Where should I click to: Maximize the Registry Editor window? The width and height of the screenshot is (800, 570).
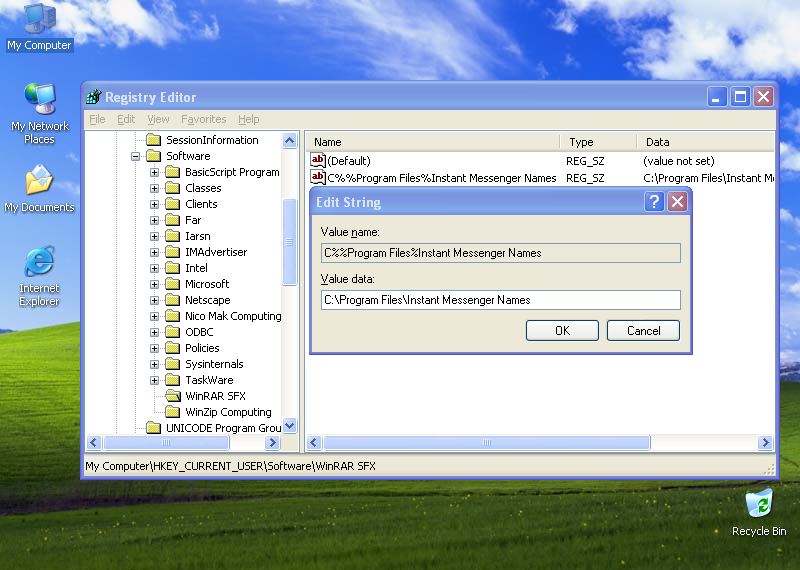(x=740, y=96)
